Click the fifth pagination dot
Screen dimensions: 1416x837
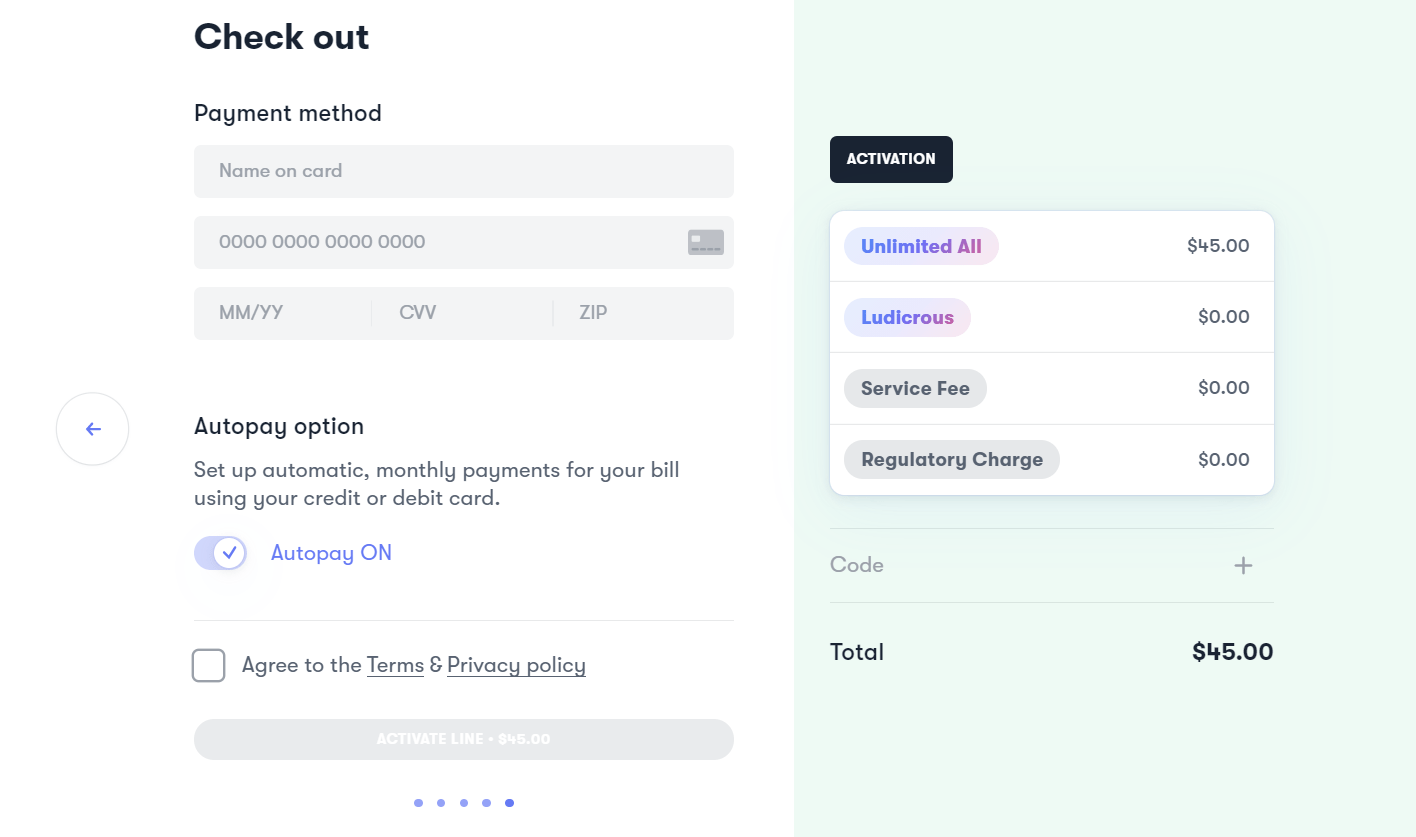[x=510, y=803]
